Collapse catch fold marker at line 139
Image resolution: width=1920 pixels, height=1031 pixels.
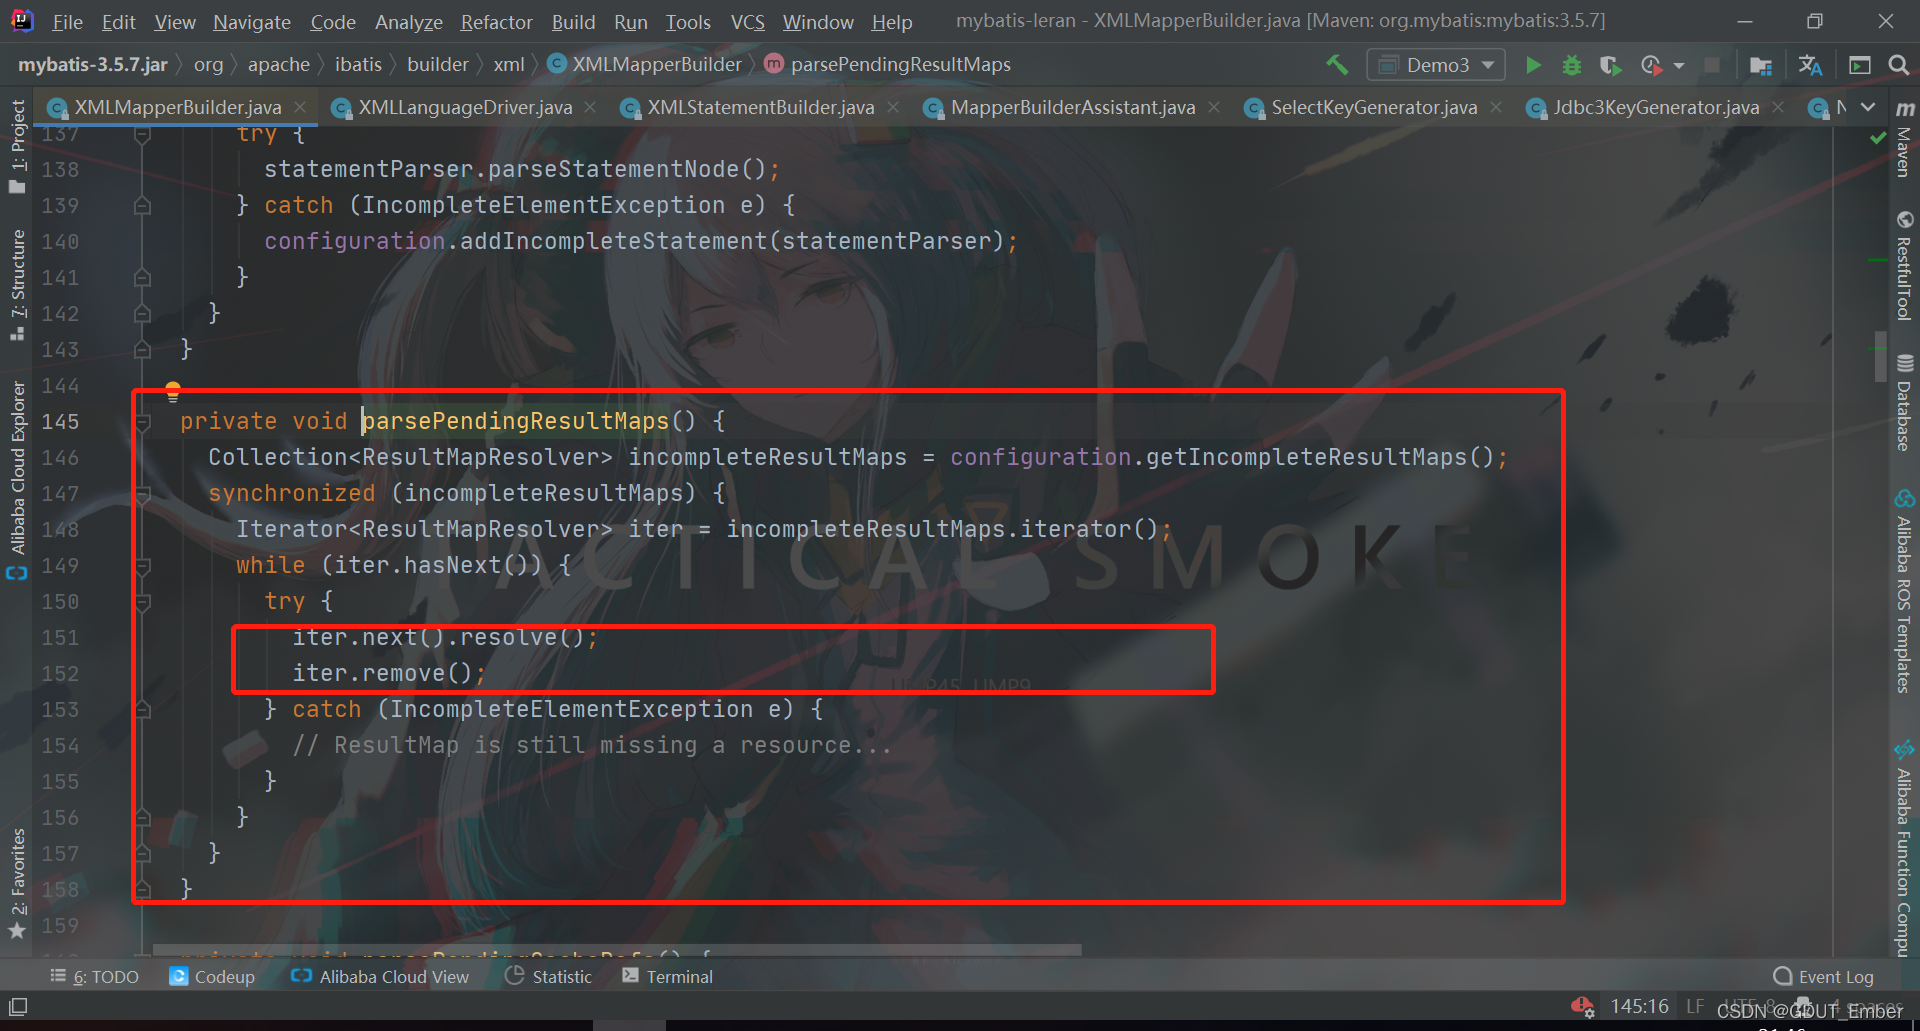click(x=142, y=206)
